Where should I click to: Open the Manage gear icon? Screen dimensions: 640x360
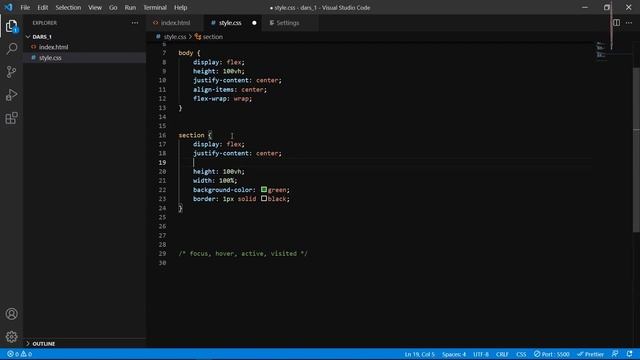click(x=11, y=336)
